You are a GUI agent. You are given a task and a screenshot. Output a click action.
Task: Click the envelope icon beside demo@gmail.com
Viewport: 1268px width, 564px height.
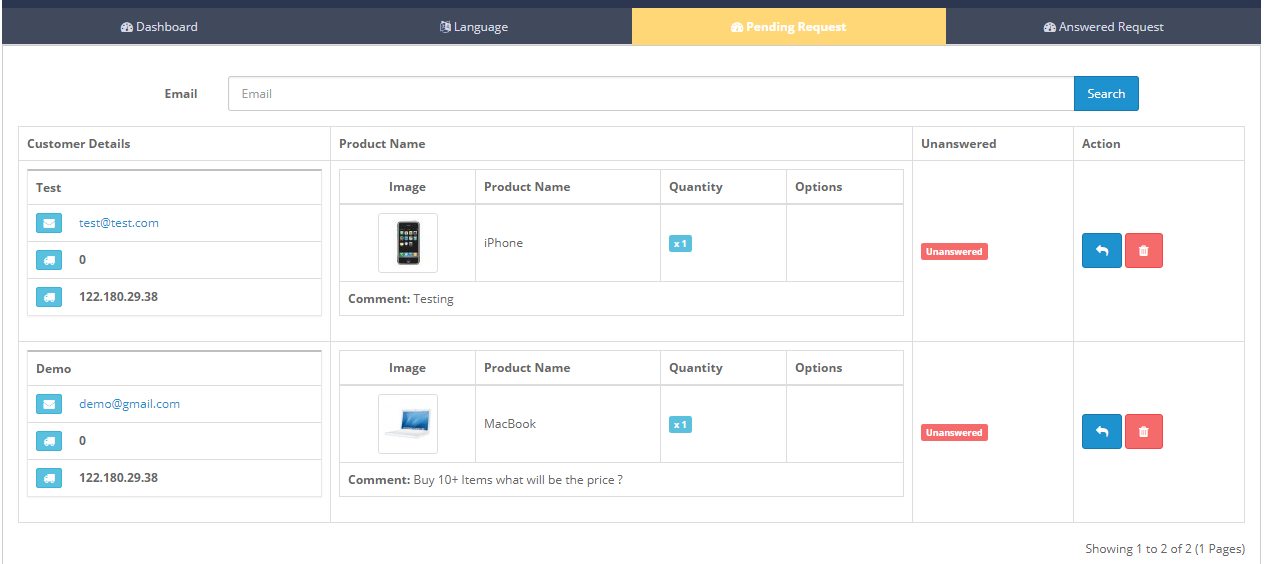pyautogui.click(x=49, y=404)
